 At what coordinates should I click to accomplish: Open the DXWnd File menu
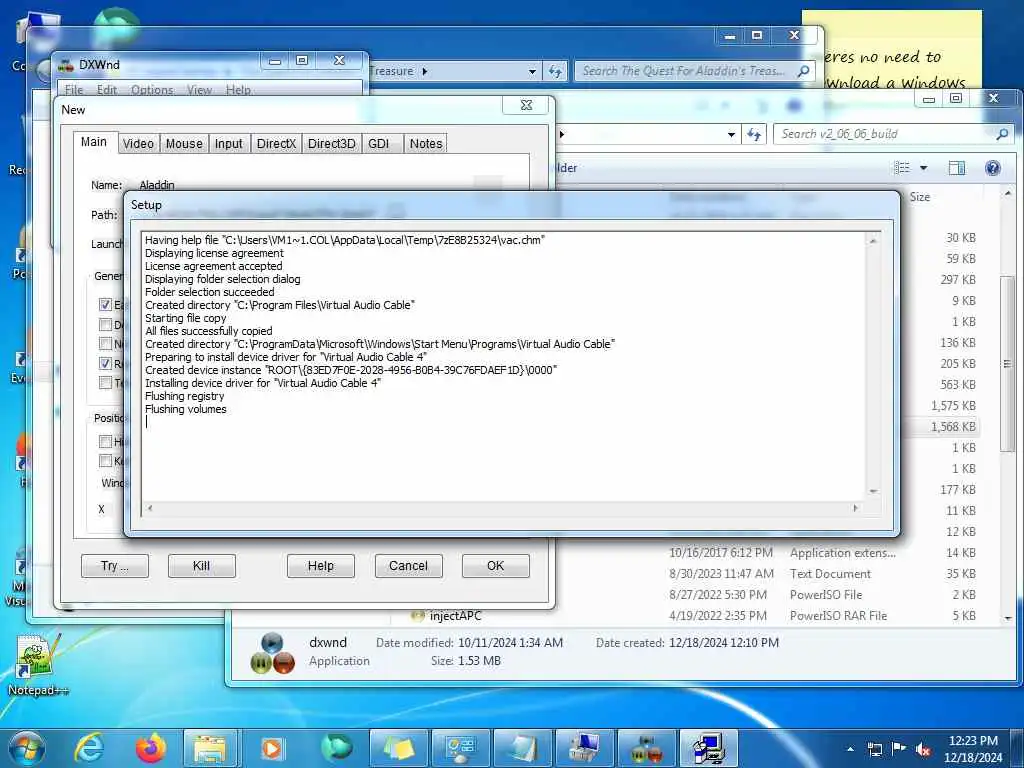74,89
